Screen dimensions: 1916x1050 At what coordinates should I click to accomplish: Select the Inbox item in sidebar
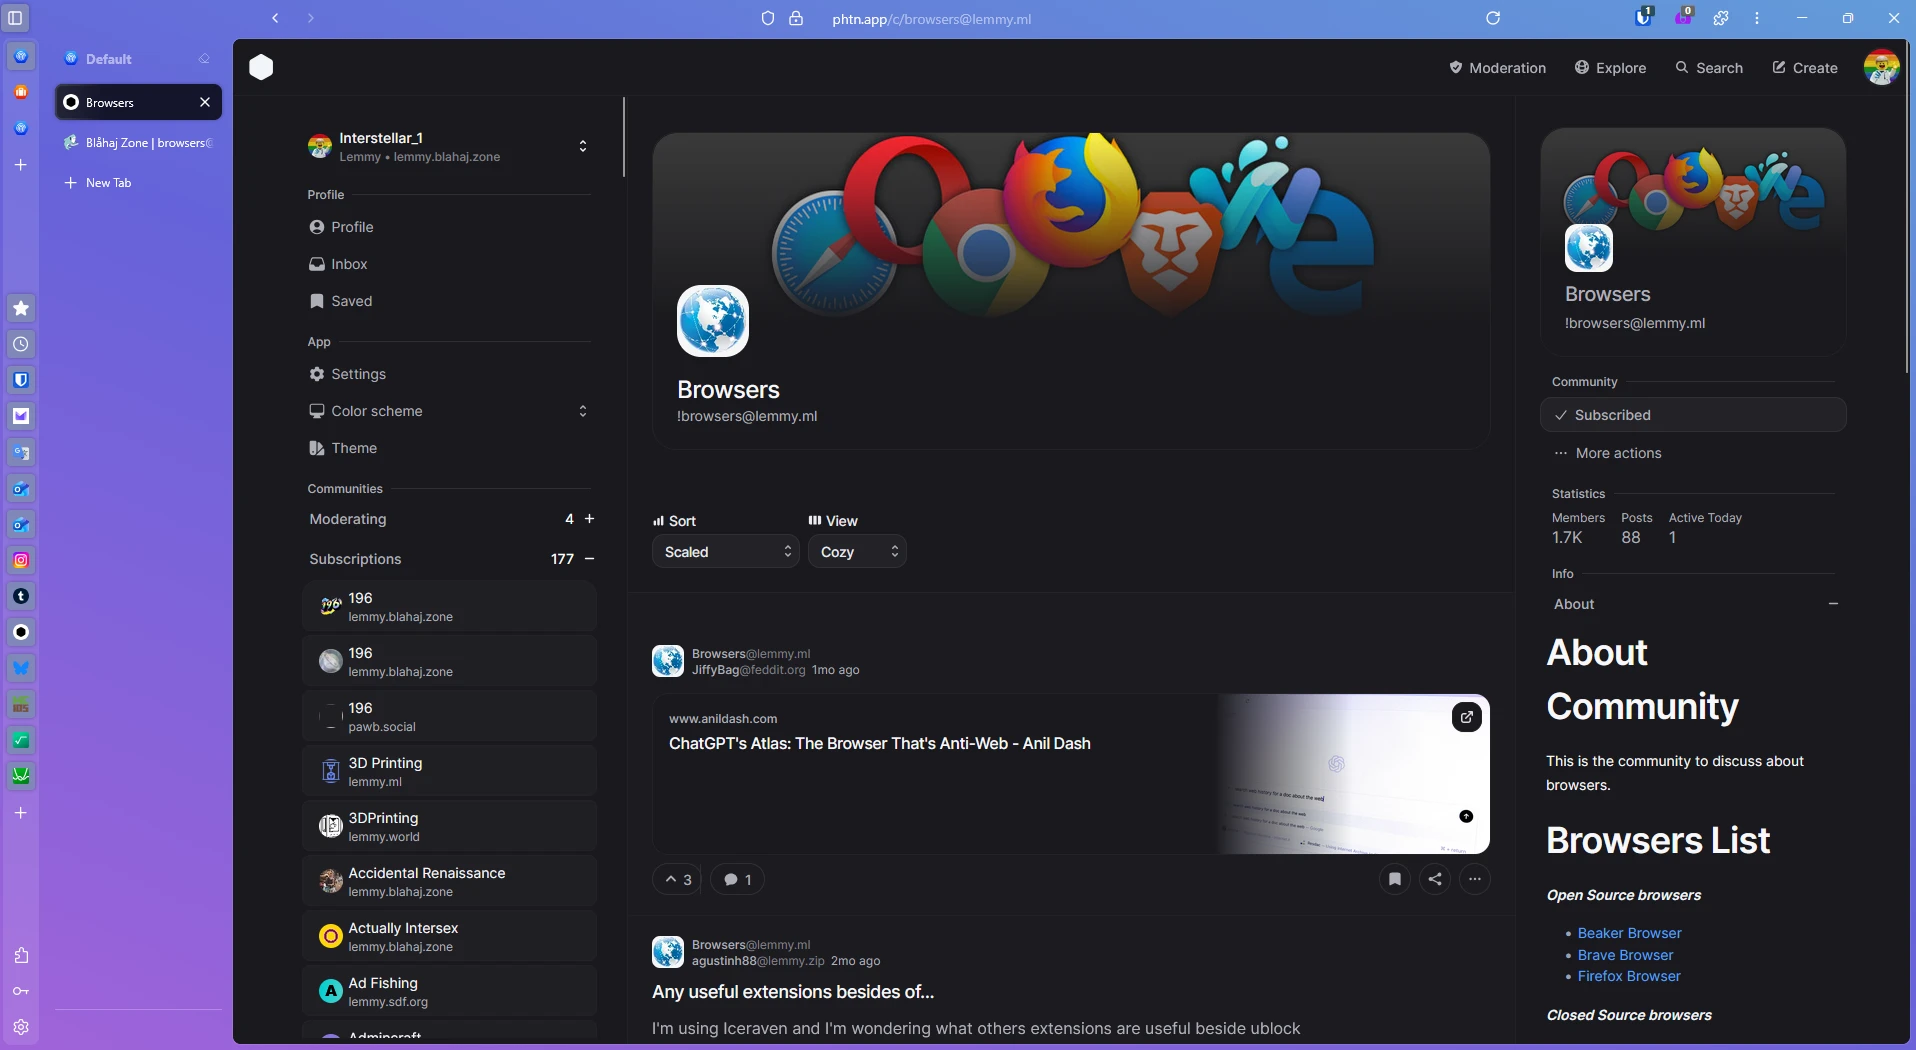point(349,264)
